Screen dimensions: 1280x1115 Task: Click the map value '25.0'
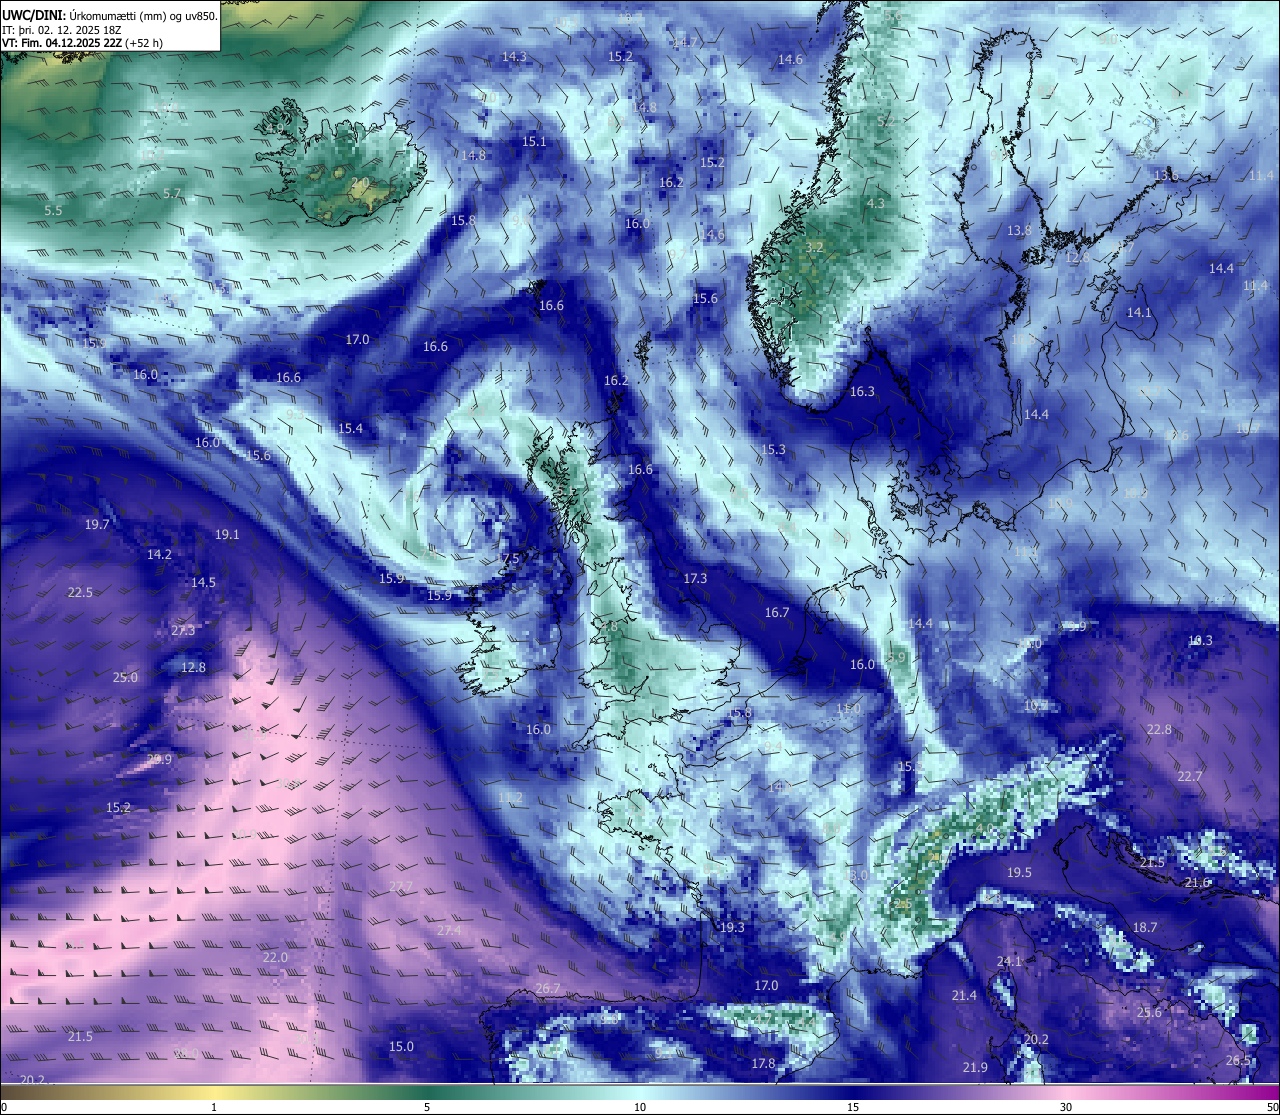(x=125, y=678)
